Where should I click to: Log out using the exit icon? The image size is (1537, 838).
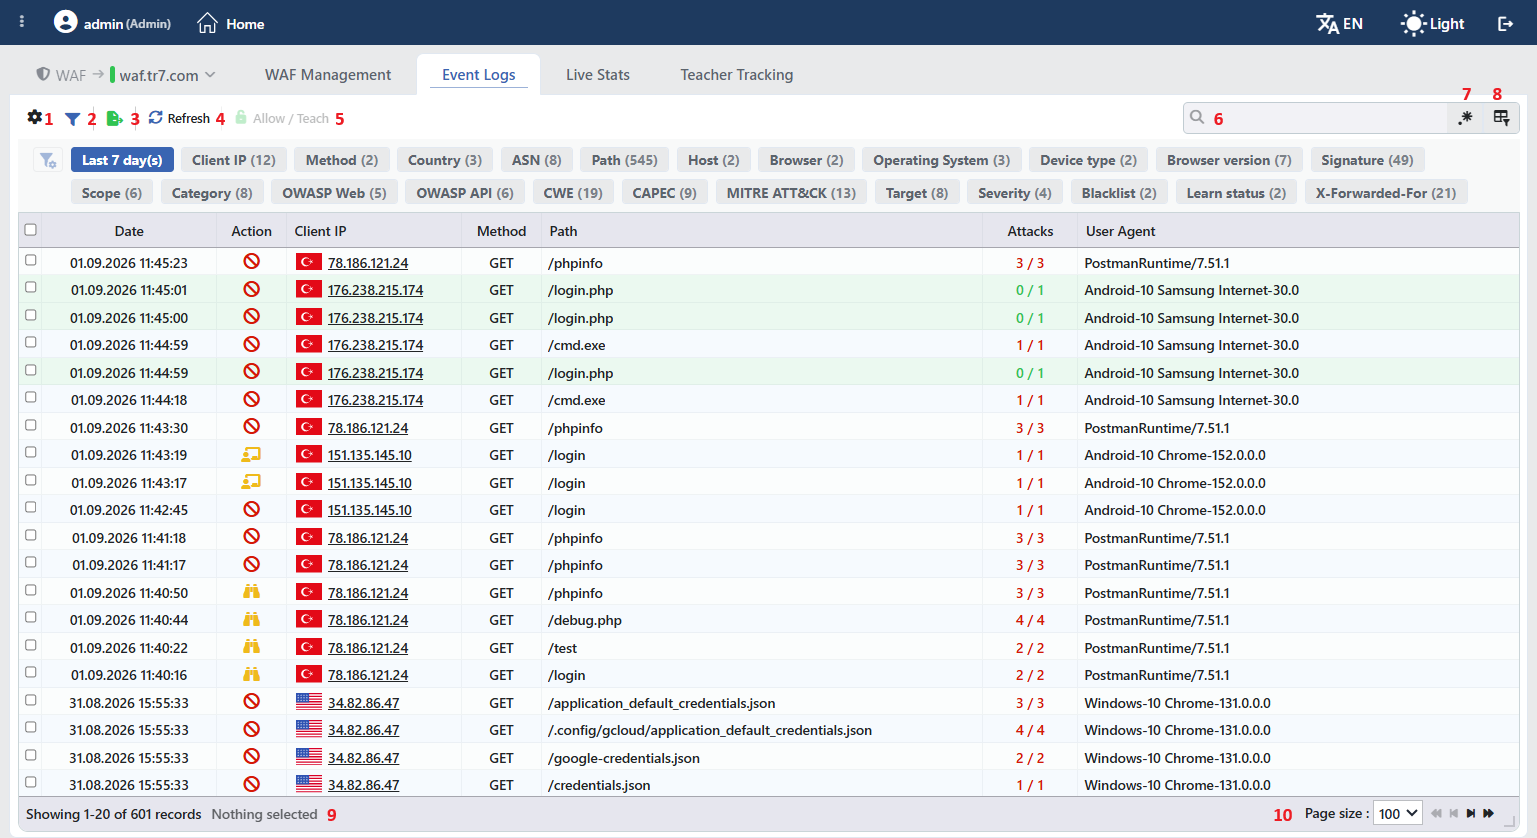click(x=1505, y=24)
